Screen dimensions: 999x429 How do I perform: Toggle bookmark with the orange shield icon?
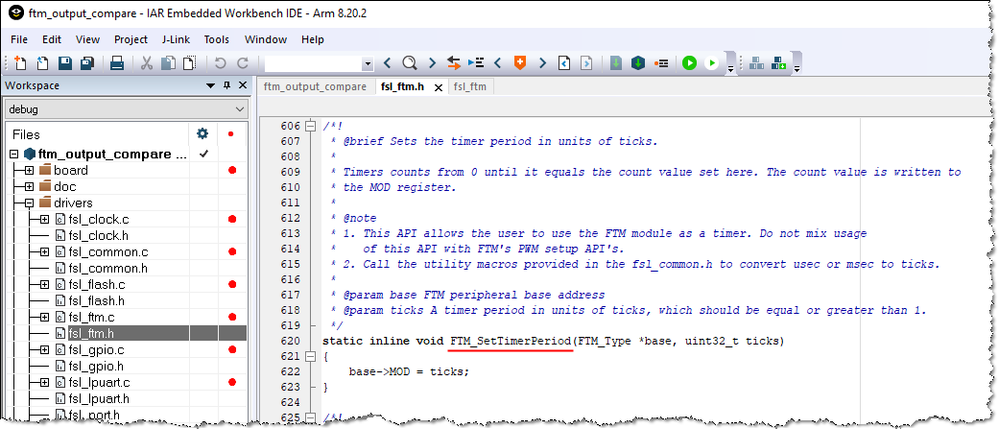520,63
